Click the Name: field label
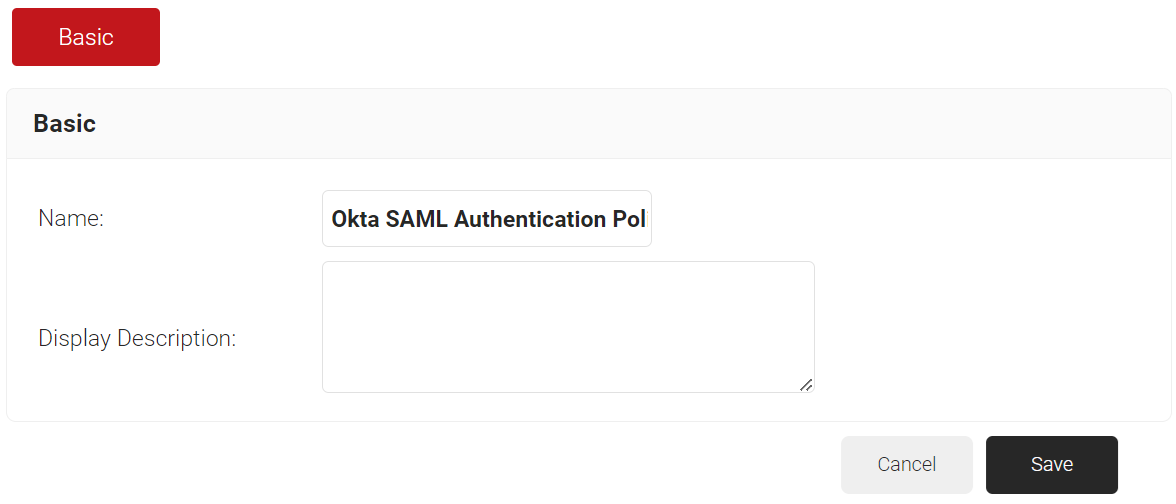This screenshot has height=504, width=1176. click(71, 219)
